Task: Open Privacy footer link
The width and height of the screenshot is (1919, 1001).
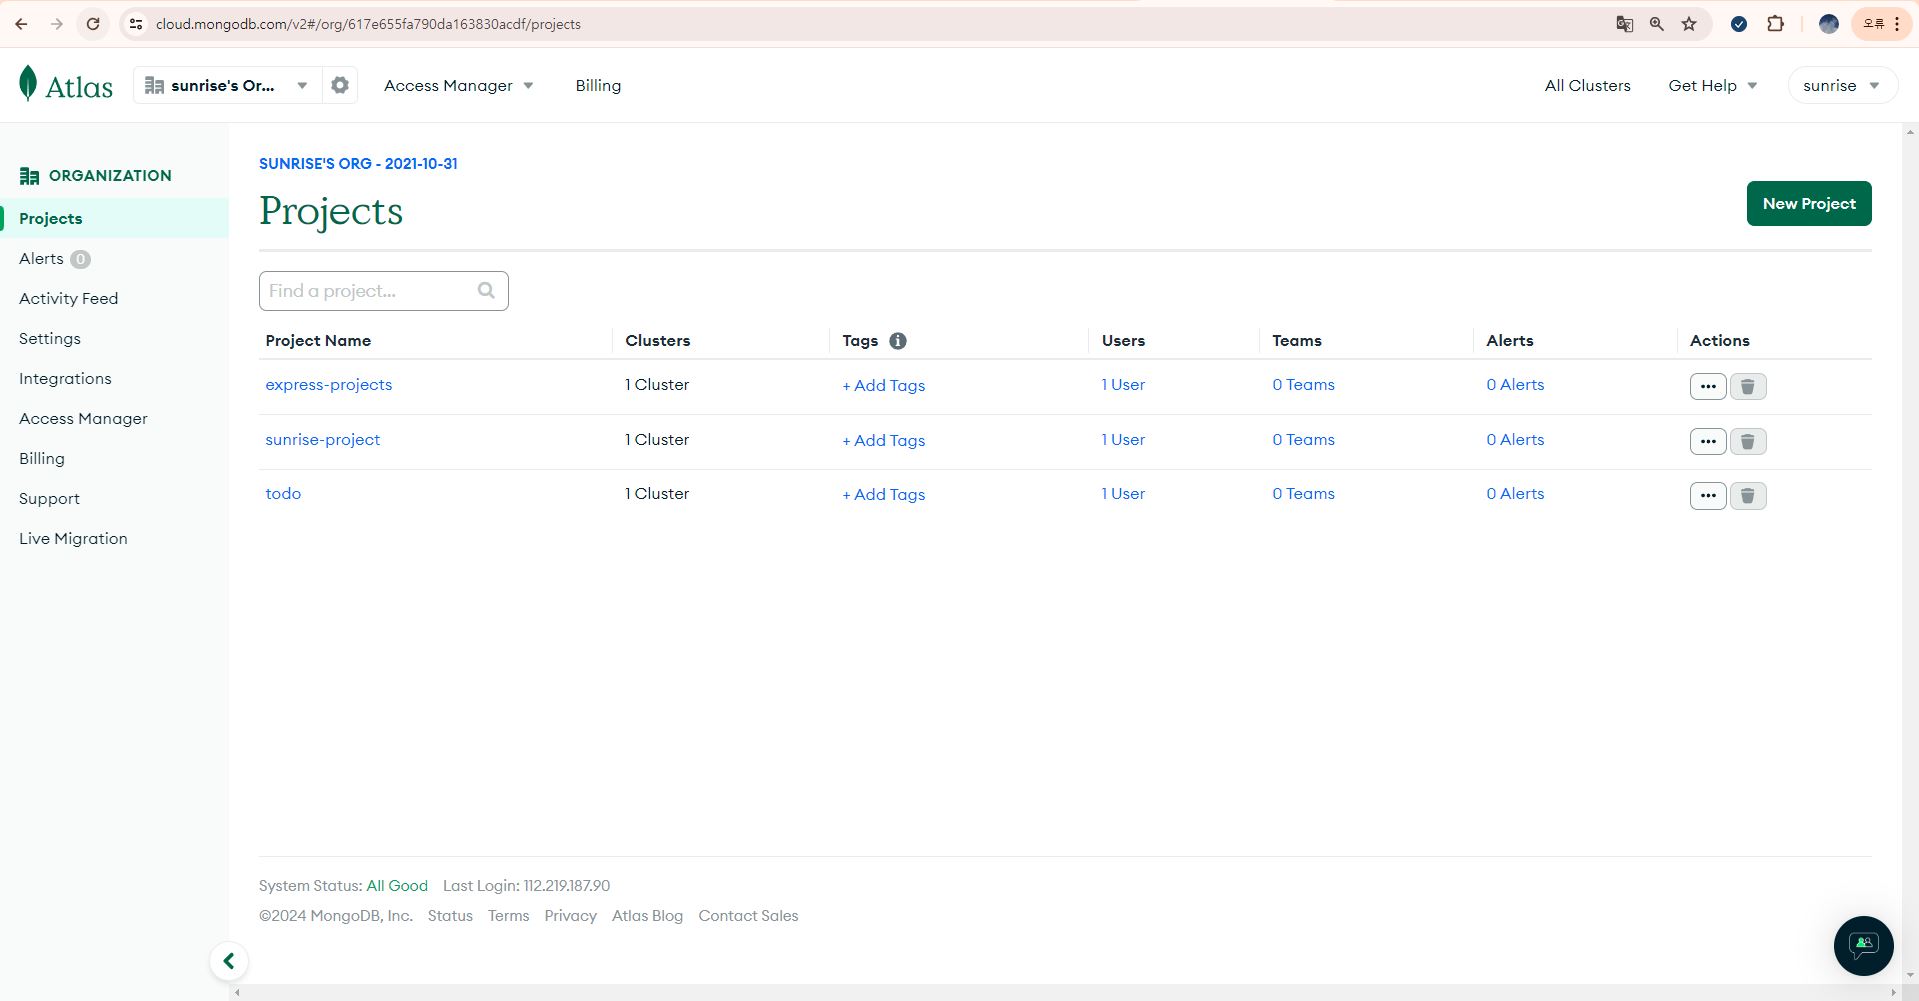Action: (x=570, y=916)
